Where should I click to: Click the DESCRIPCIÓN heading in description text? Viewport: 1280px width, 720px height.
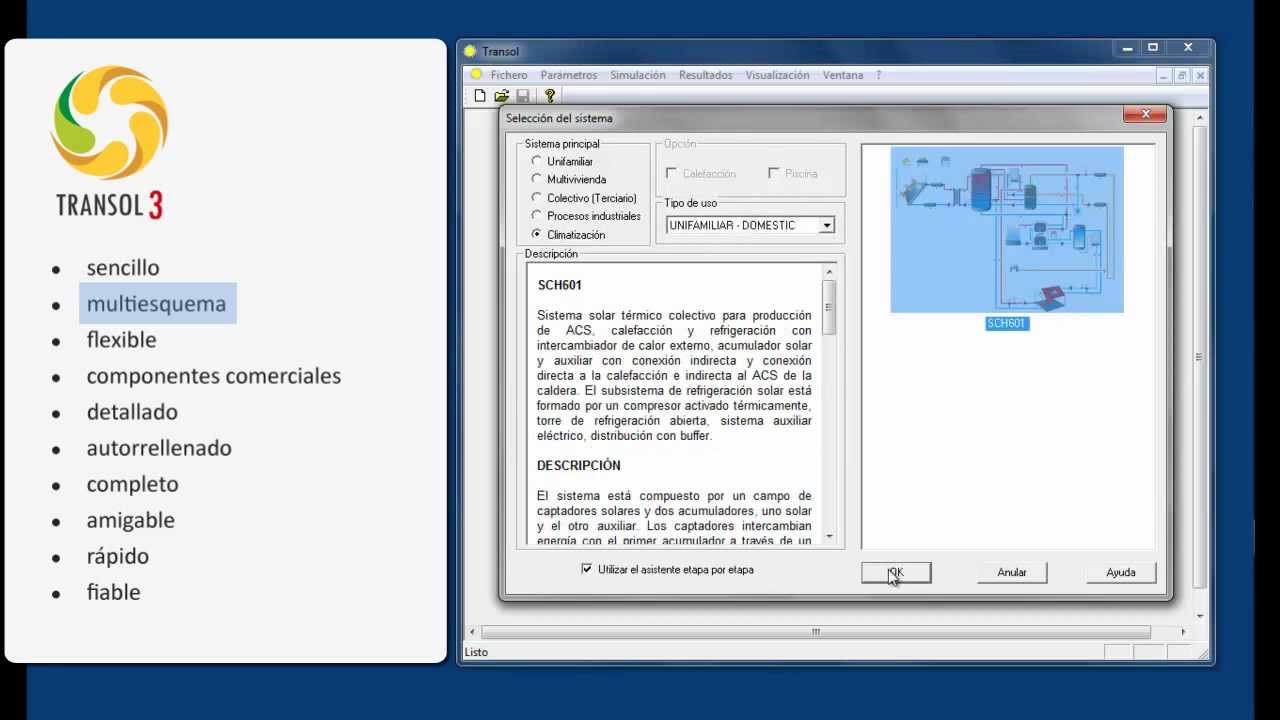(579, 465)
